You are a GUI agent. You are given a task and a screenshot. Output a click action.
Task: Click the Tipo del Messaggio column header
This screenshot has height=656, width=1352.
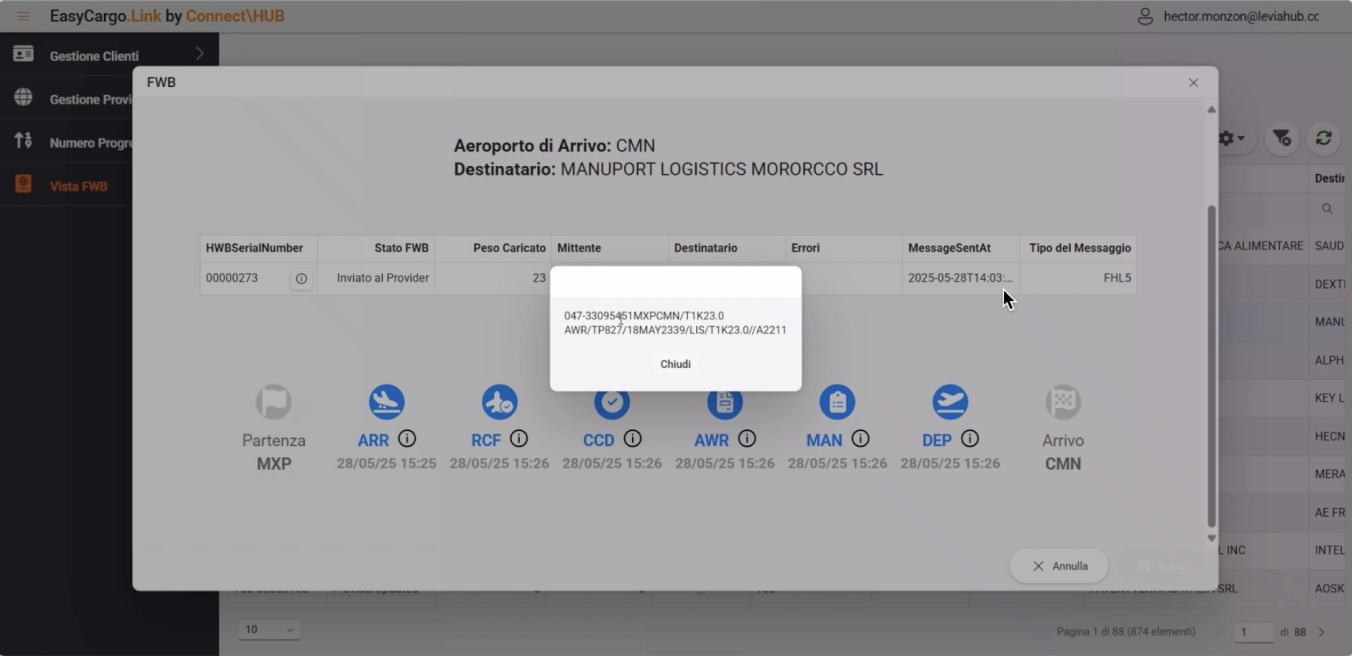[x=1077, y=248]
